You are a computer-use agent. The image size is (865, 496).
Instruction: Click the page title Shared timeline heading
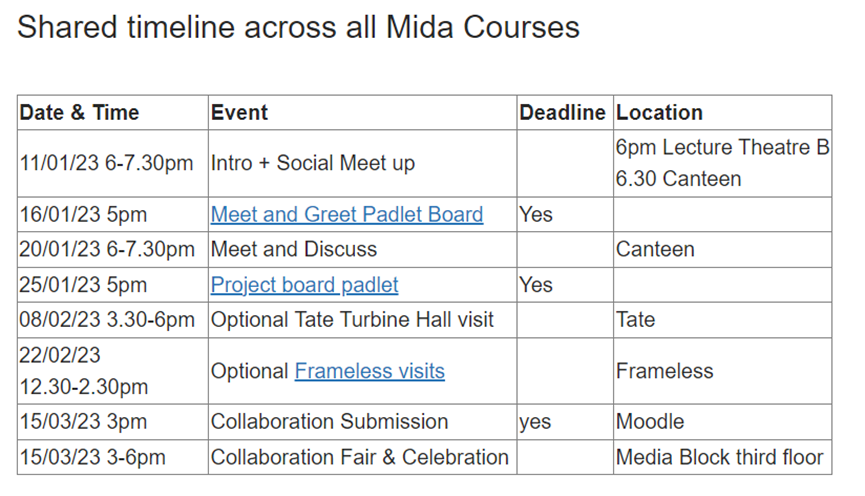pyautogui.click(x=298, y=27)
